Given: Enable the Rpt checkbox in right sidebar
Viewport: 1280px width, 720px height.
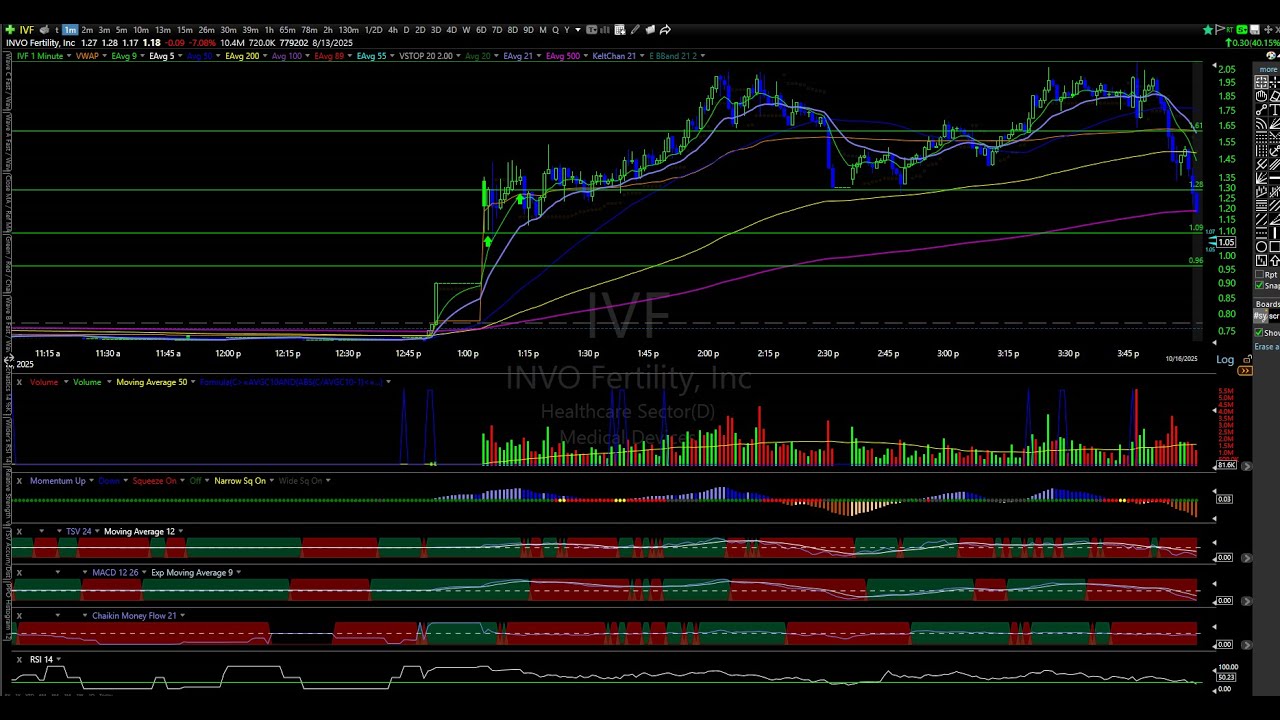Looking at the screenshot, I should pyautogui.click(x=1258, y=274).
